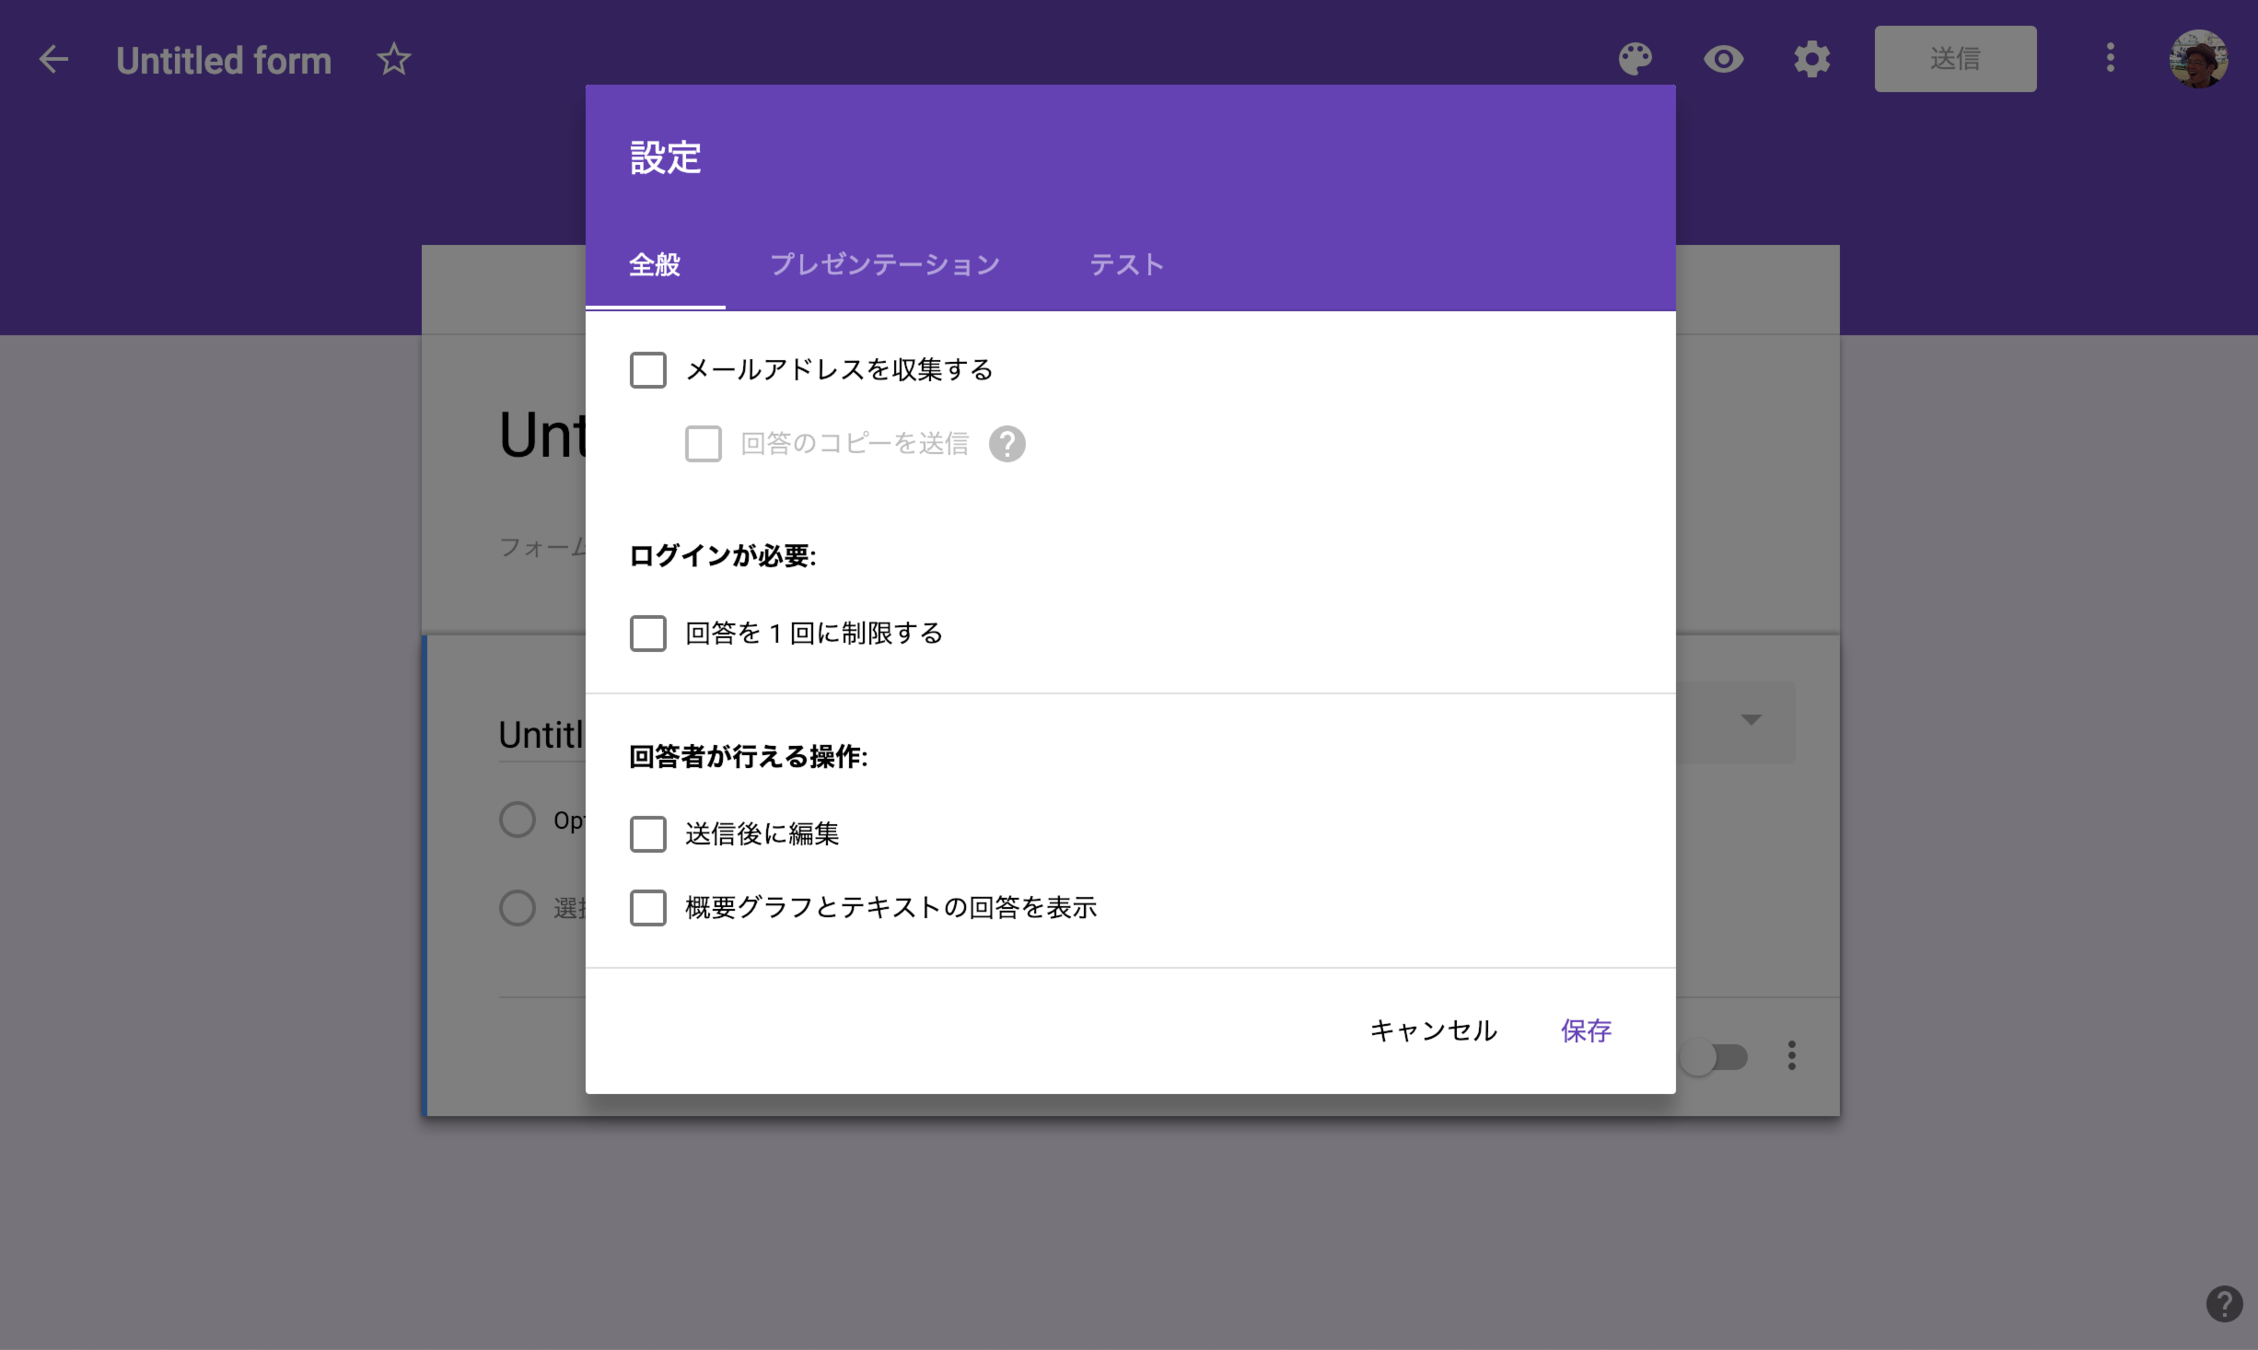2258x1350 pixels.
Task: Star the Untitled form
Action: 394,59
